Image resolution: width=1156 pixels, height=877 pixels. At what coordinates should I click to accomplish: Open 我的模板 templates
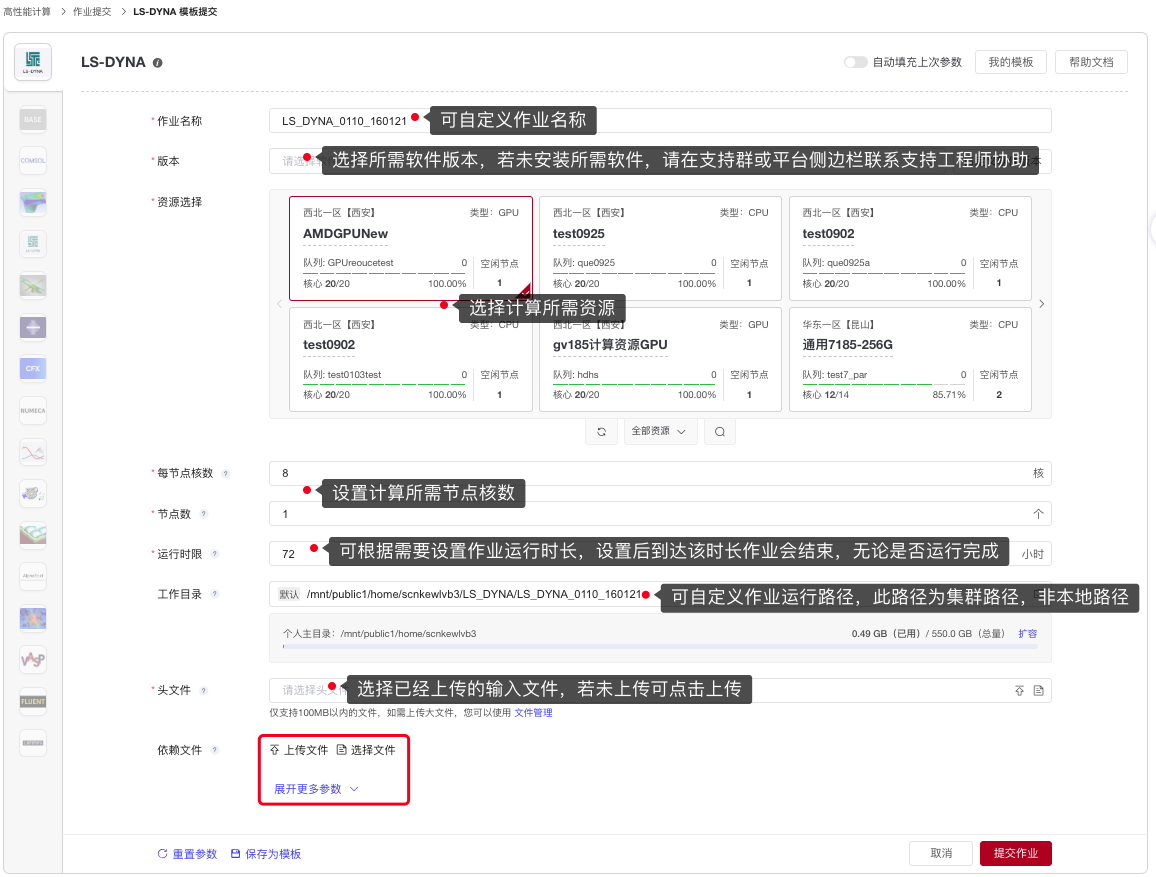pyautogui.click(x=1010, y=62)
